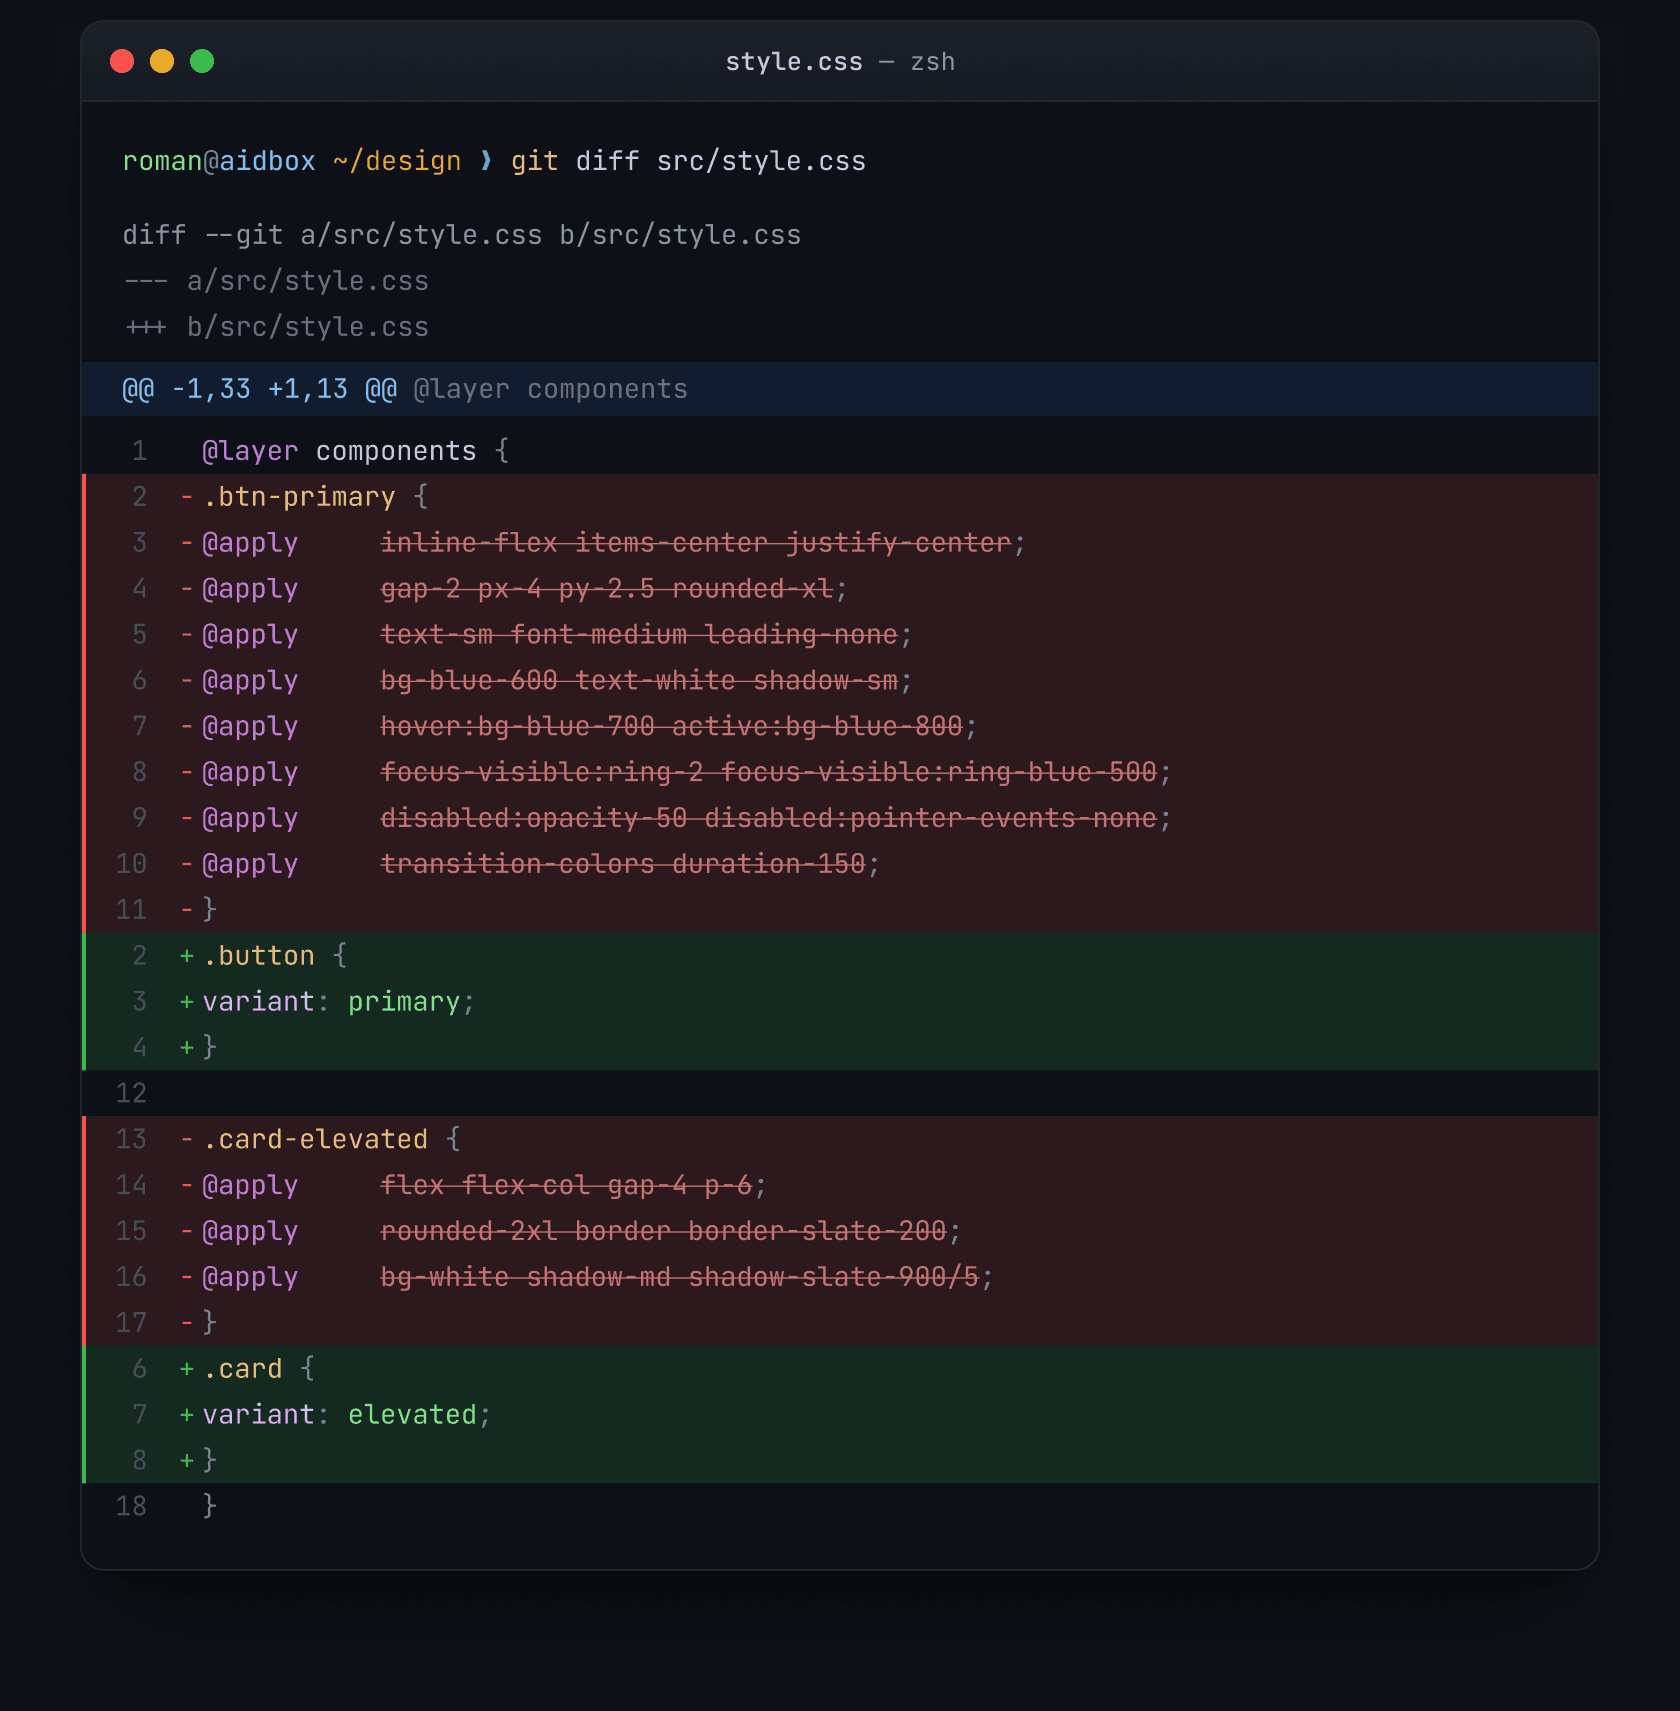Click removed line '.card-elevated {'
1680x1711 pixels.
[840, 1139]
